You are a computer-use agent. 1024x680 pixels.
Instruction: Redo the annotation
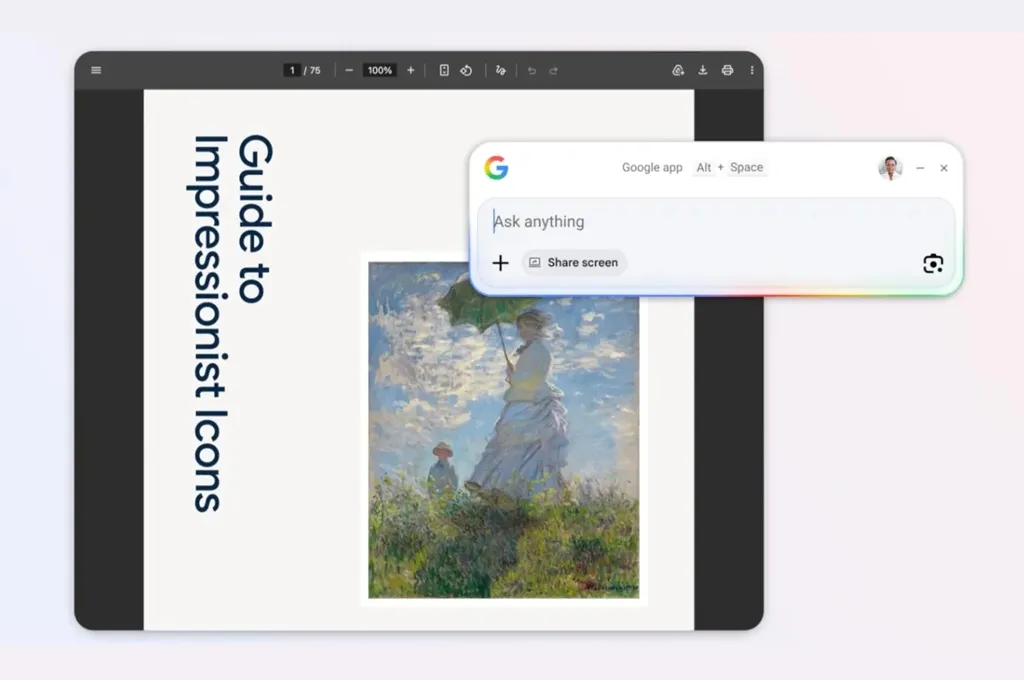(554, 70)
